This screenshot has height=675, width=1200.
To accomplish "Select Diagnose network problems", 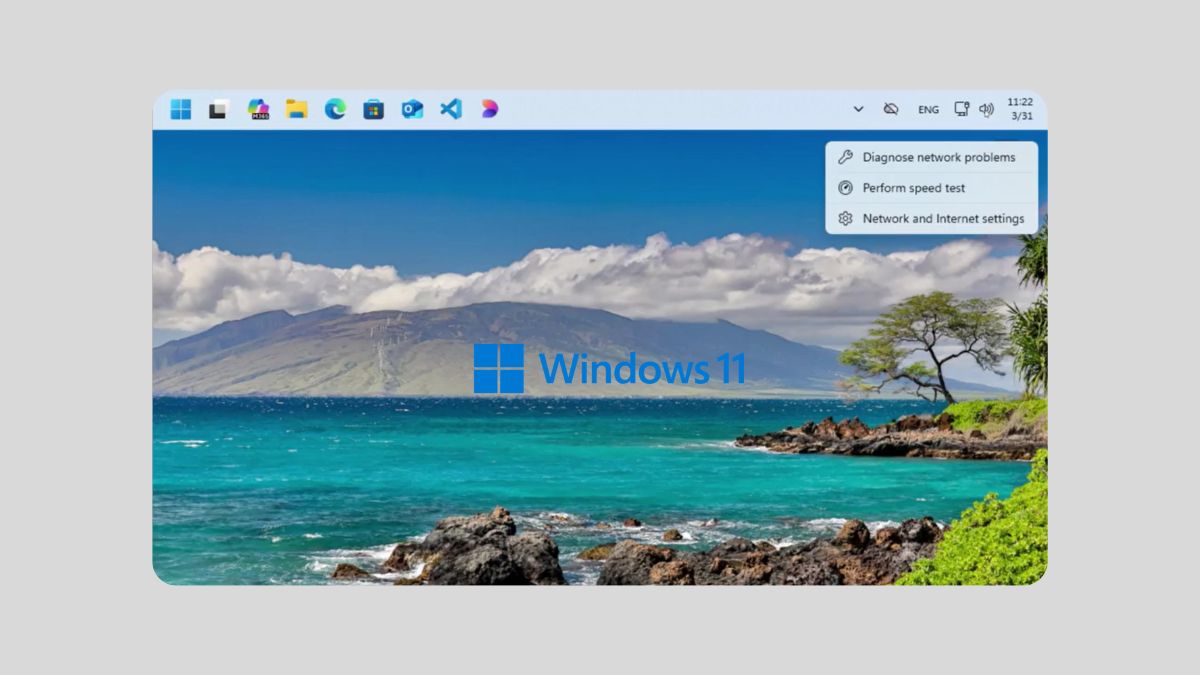I will coord(938,157).
